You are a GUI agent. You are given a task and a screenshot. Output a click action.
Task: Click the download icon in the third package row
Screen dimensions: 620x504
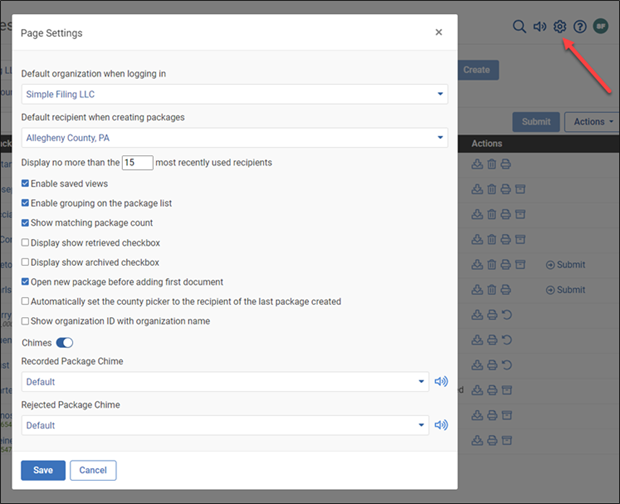click(477, 214)
